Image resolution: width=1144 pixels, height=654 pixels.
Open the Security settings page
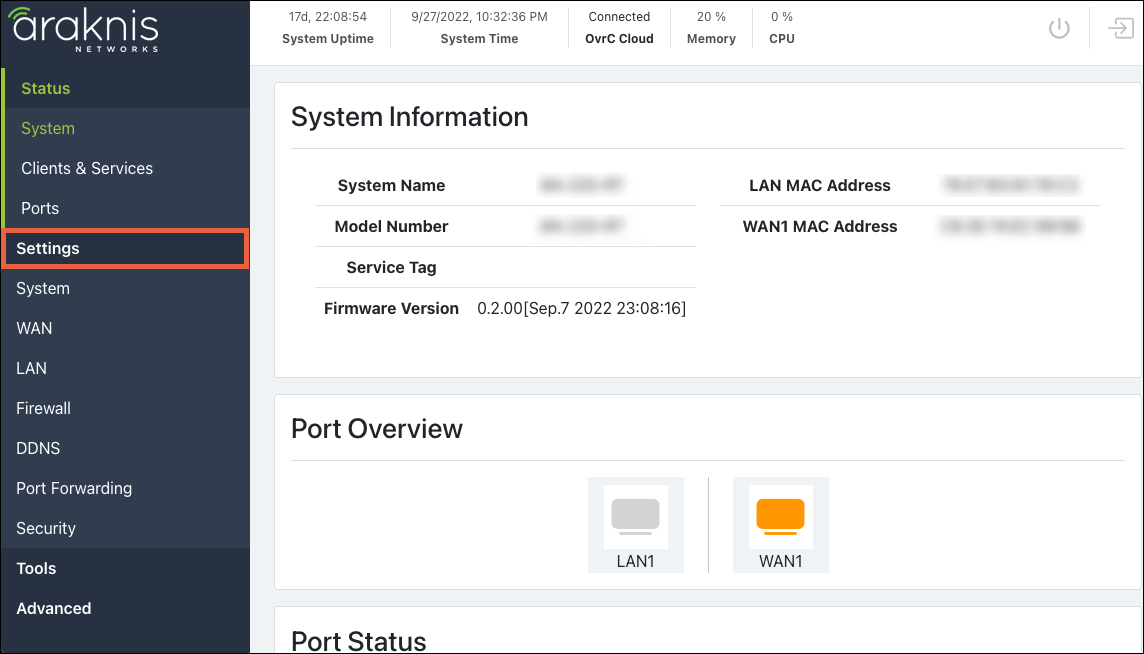[46, 528]
